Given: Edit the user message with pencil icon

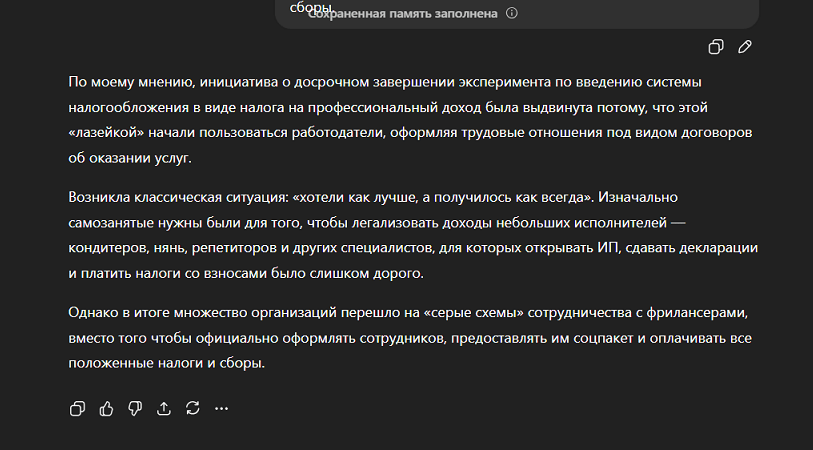Looking at the screenshot, I should coord(745,47).
